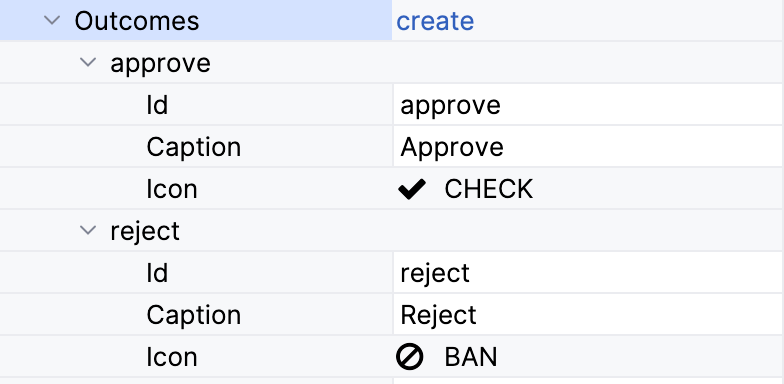Collapse the approve node chevron

(88, 62)
